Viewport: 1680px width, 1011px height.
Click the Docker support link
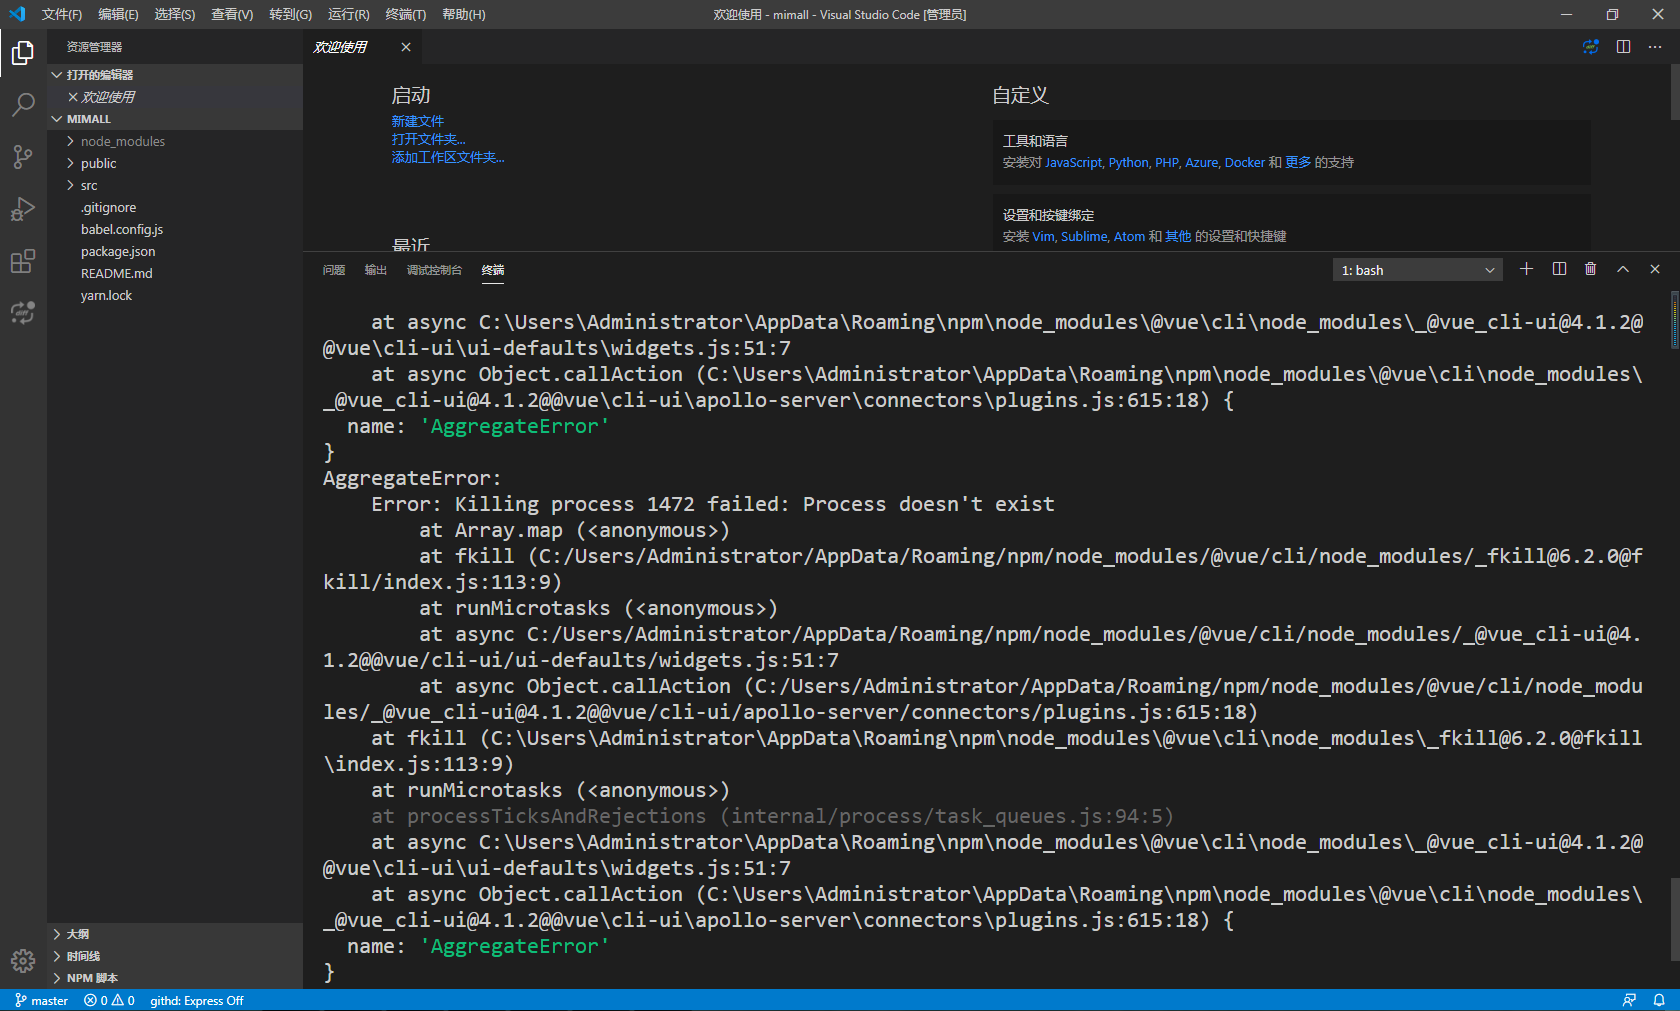click(x=1245, y=162)
